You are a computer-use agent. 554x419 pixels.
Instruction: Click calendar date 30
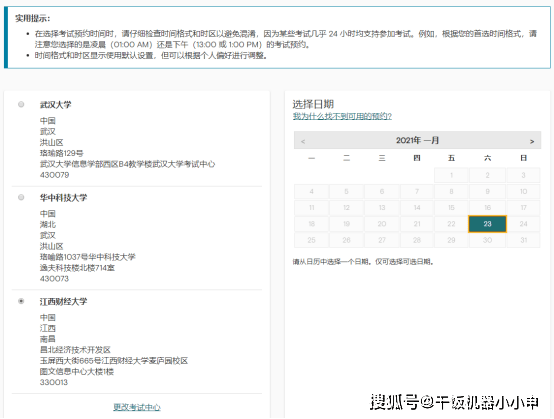[487, 240]
